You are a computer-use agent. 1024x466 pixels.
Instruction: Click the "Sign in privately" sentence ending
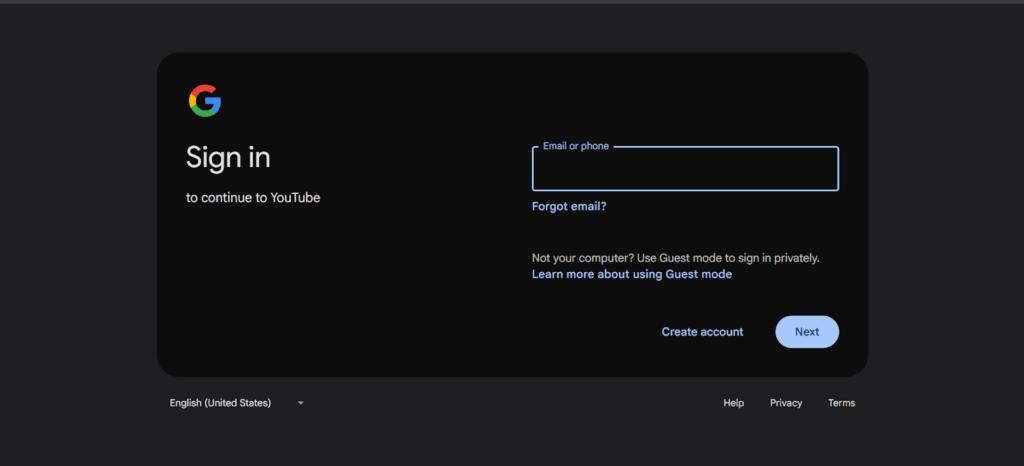coord(775,258)
